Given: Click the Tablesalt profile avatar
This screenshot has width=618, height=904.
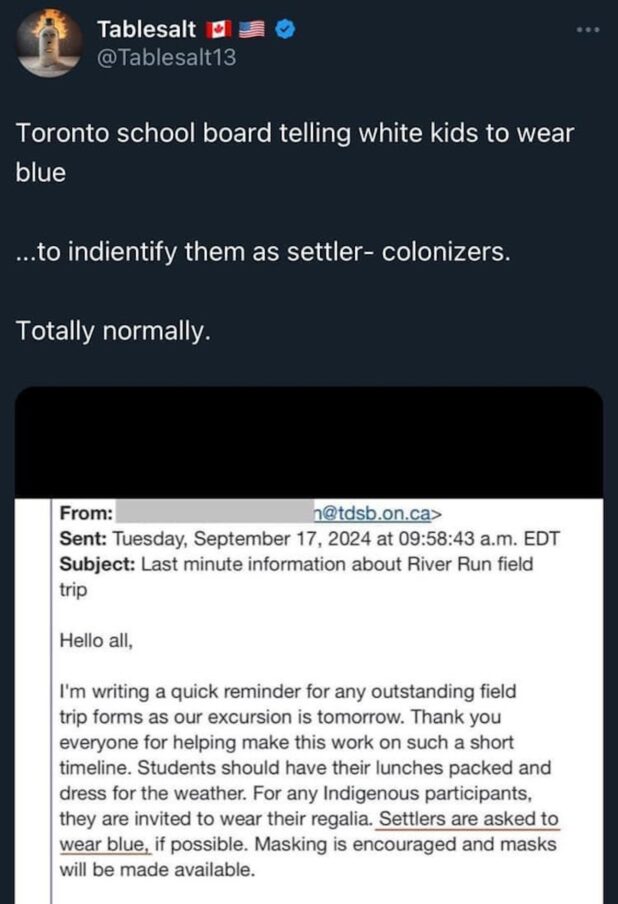Looking at the screenshot, I should (x=49, y=43).
